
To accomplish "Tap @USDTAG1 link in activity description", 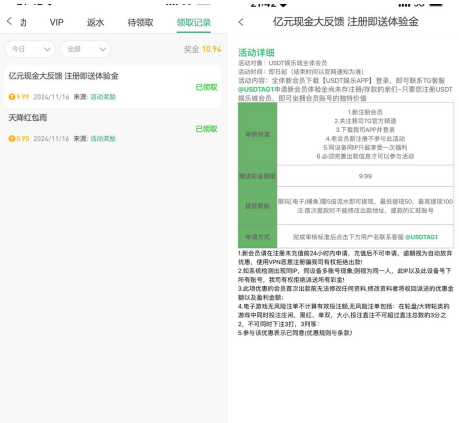I will click(256, 89).
